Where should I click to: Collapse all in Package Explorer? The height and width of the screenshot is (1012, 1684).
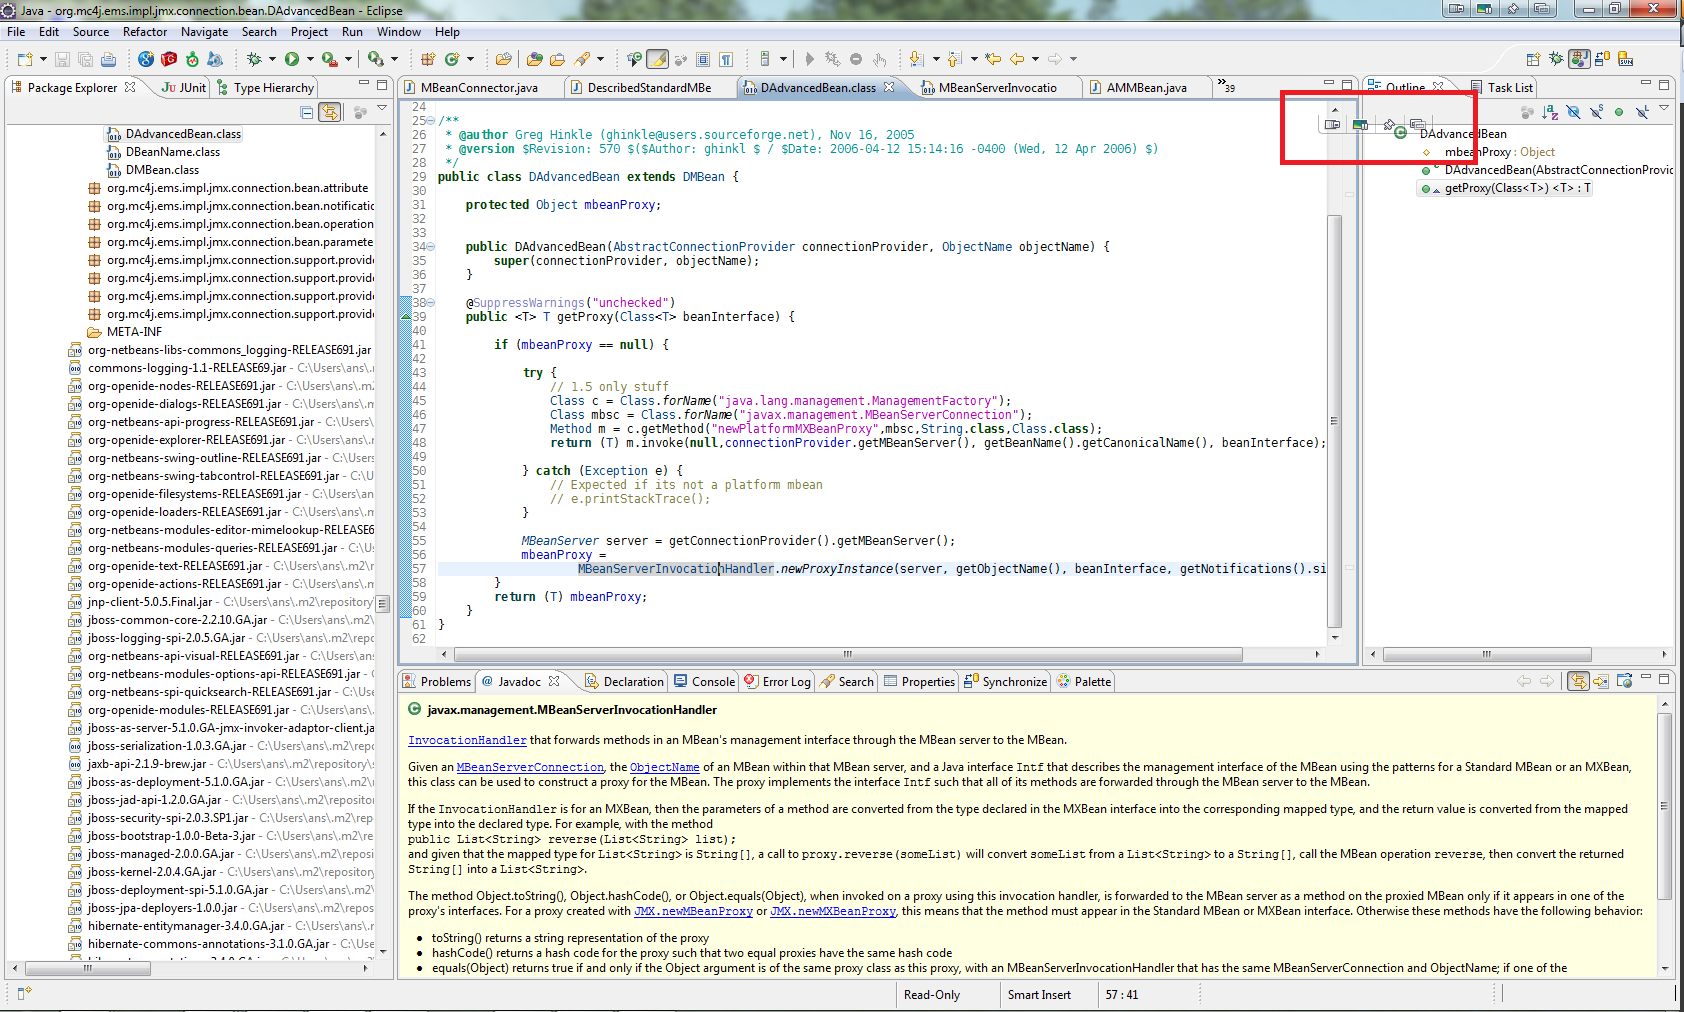(307, 113)
